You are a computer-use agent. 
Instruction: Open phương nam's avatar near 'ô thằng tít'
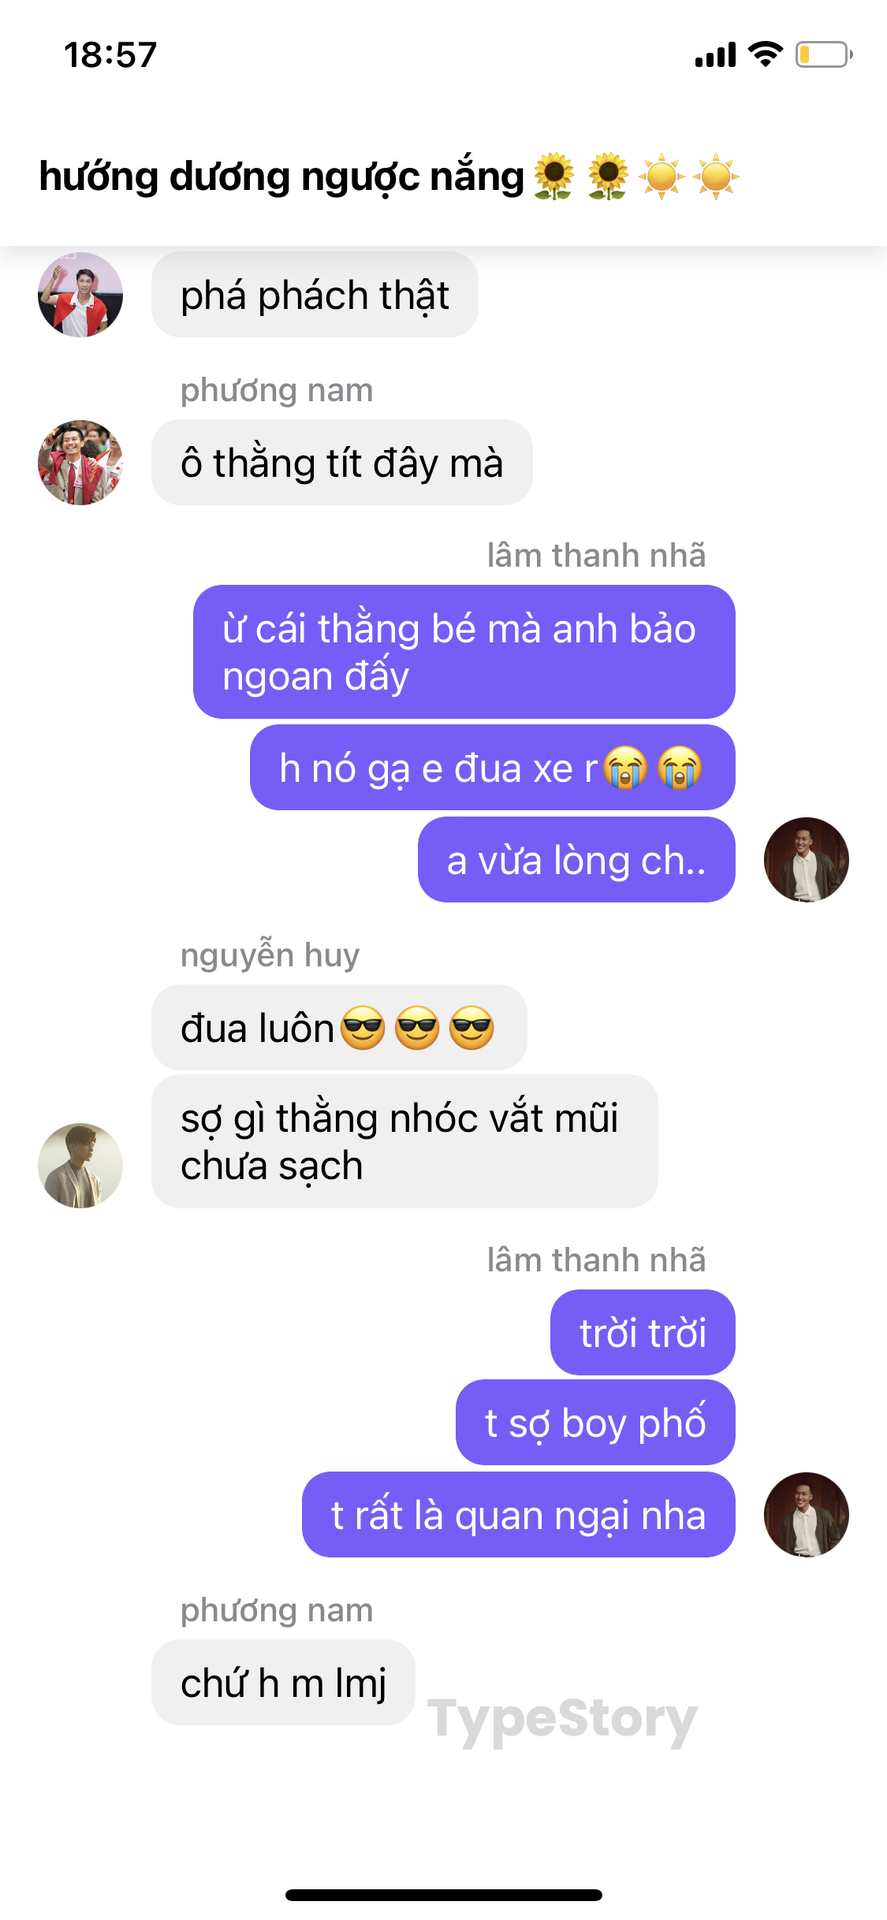pos(80,462)
